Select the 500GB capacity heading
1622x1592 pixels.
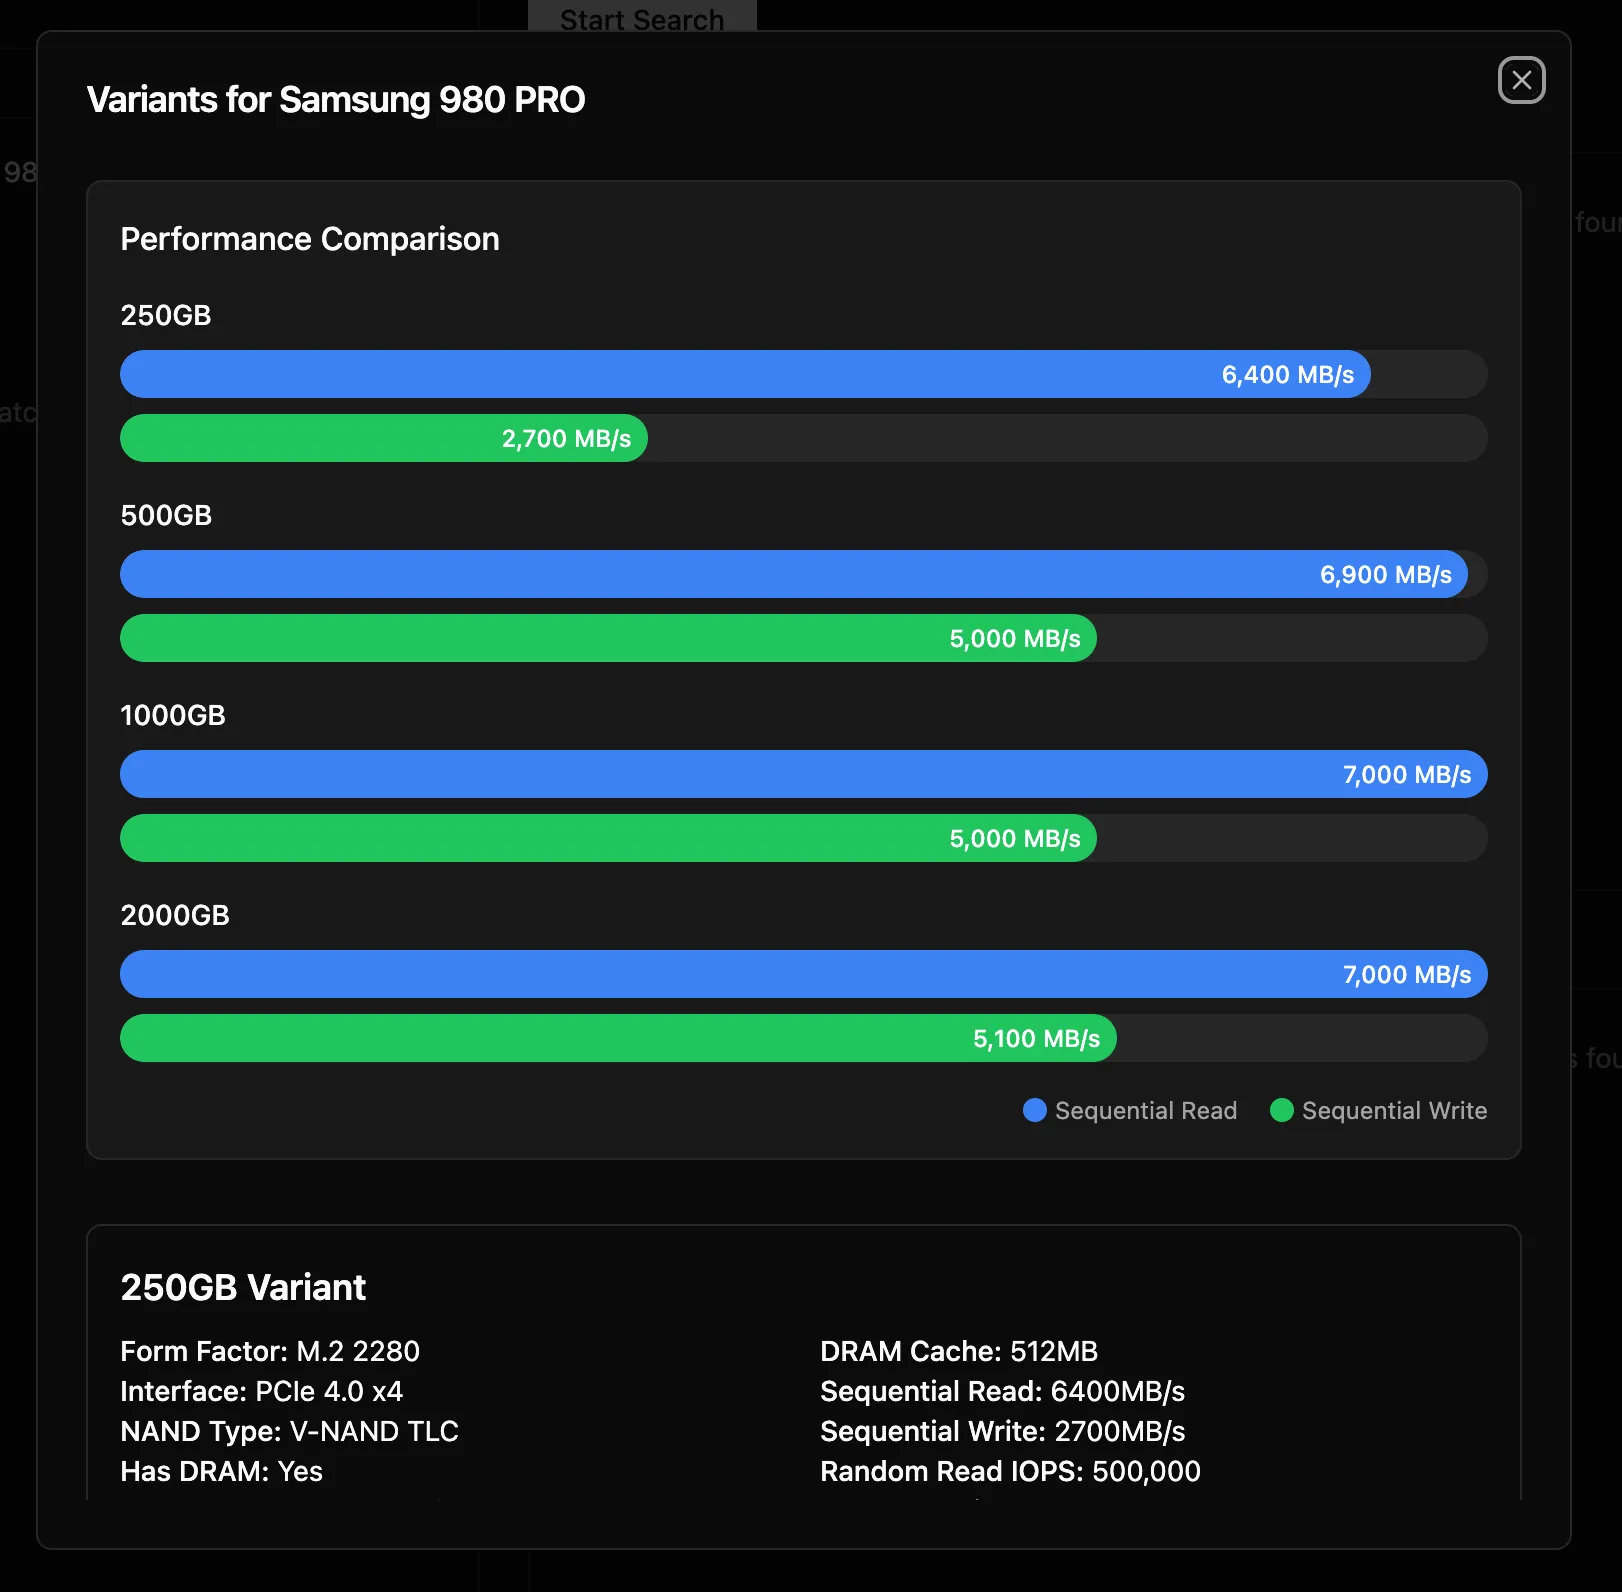click(x=166, y=515)
